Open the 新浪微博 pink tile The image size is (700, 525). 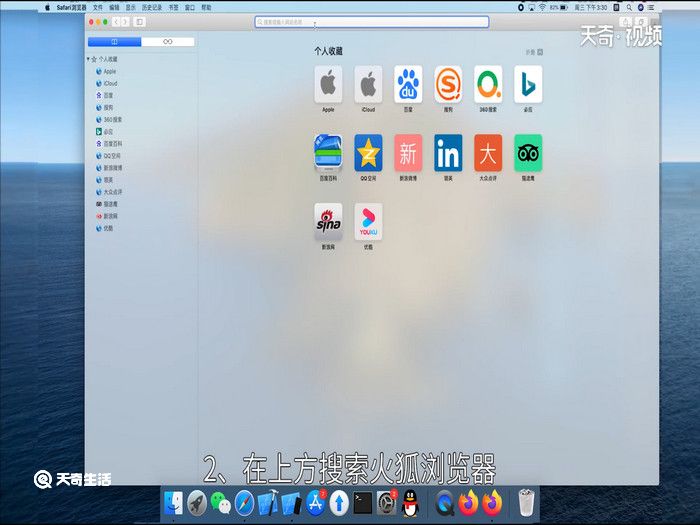408,153
